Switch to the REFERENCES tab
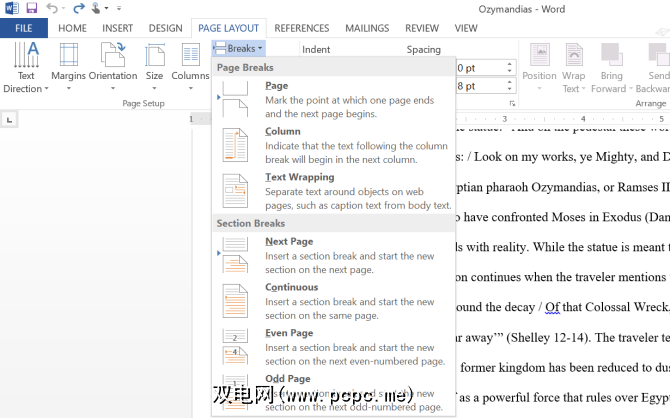670x418 pixels. tap(301, 28)
